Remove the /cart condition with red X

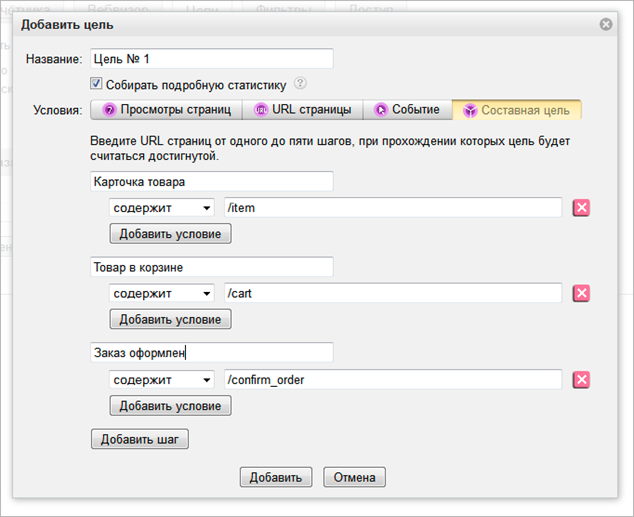point(581,293)
